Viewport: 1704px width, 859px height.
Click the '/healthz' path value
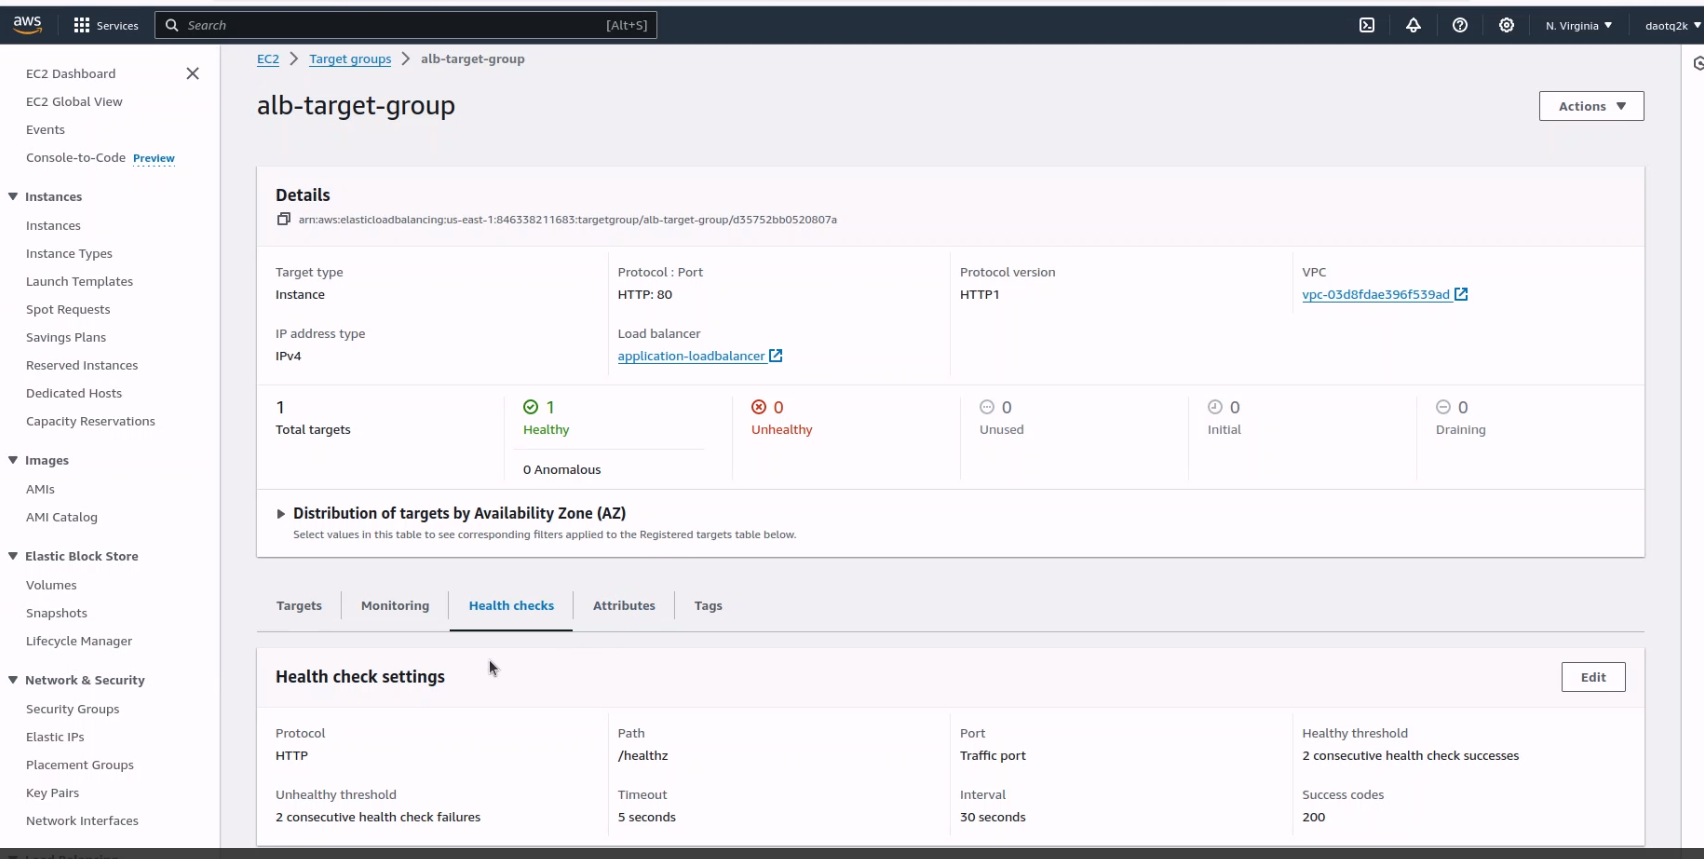643,756
